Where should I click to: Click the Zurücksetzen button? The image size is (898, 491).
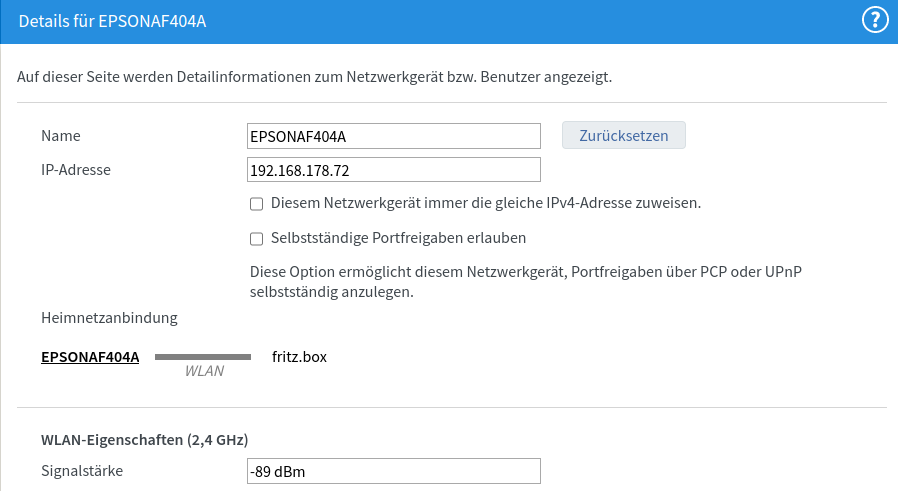(x=624, y=135)
